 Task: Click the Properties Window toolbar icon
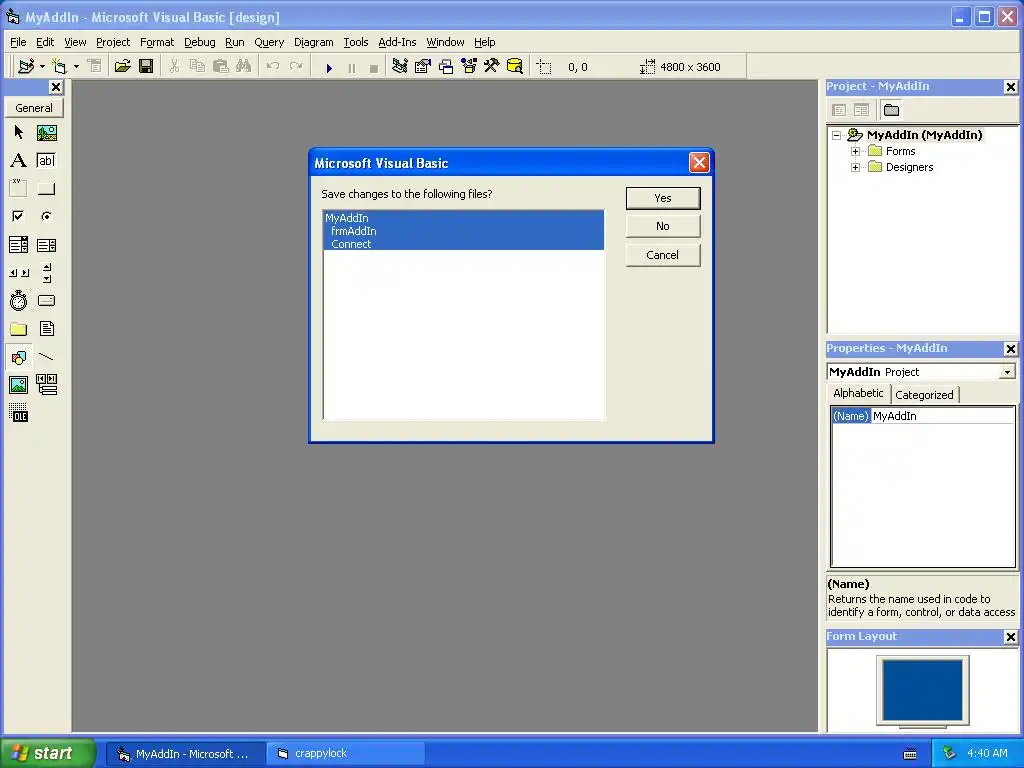pos(423,66)
